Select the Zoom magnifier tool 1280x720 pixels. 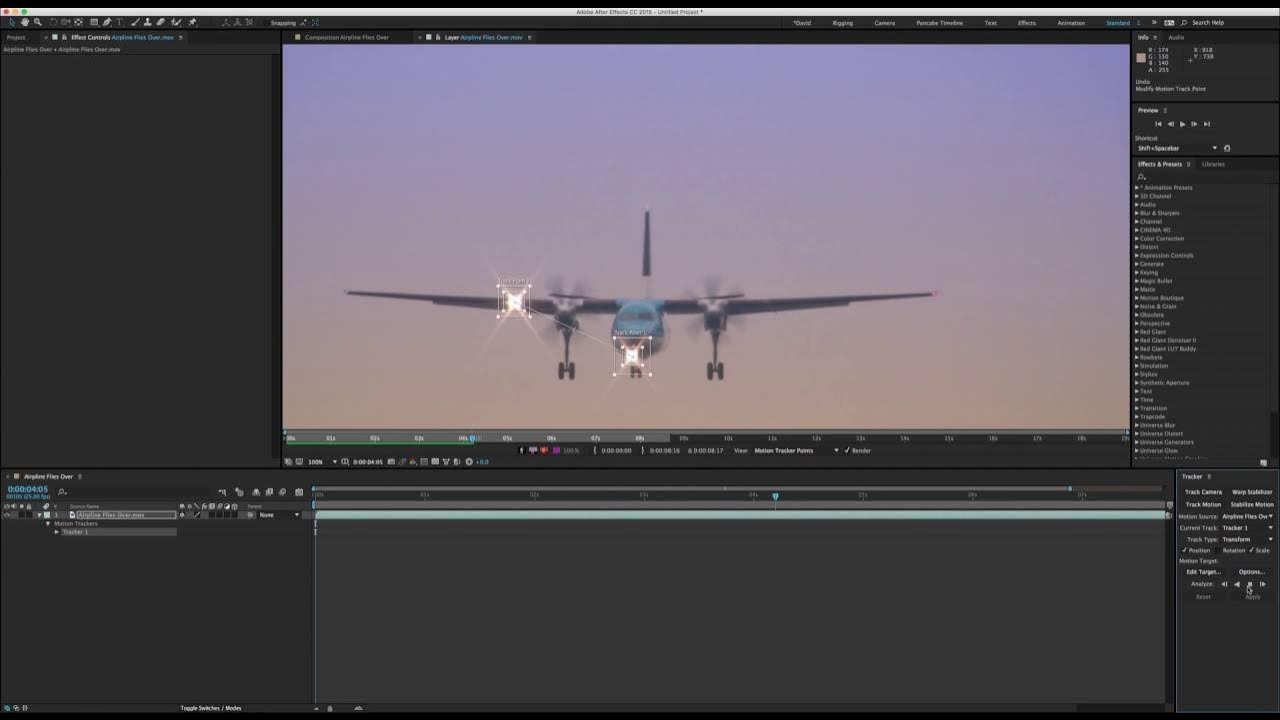point(38,22)
